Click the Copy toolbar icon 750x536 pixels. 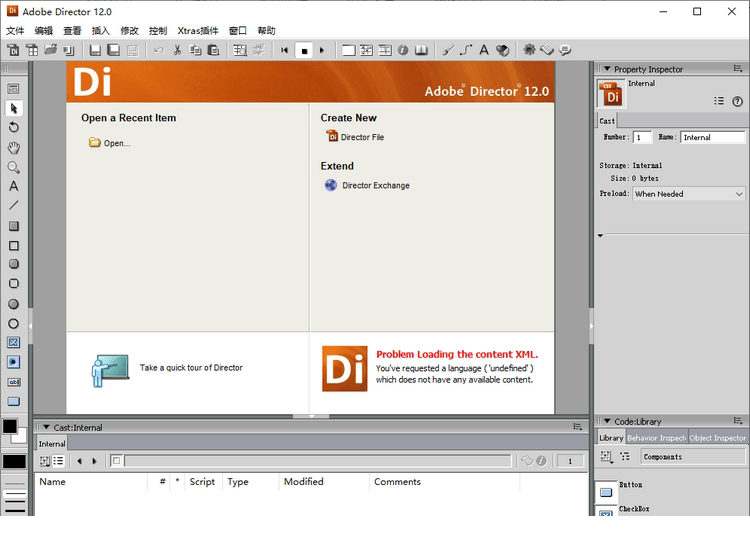[195, 50]
